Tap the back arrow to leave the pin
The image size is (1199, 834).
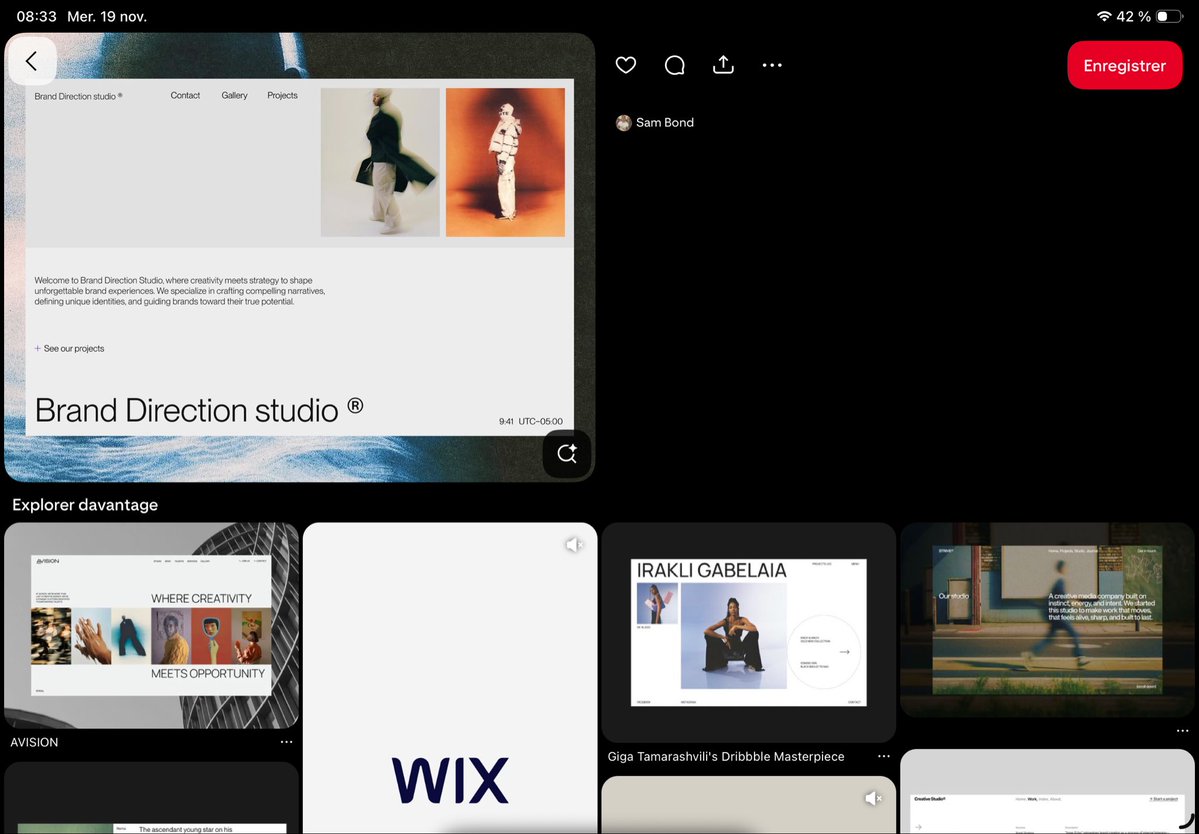tap(32, 61)
